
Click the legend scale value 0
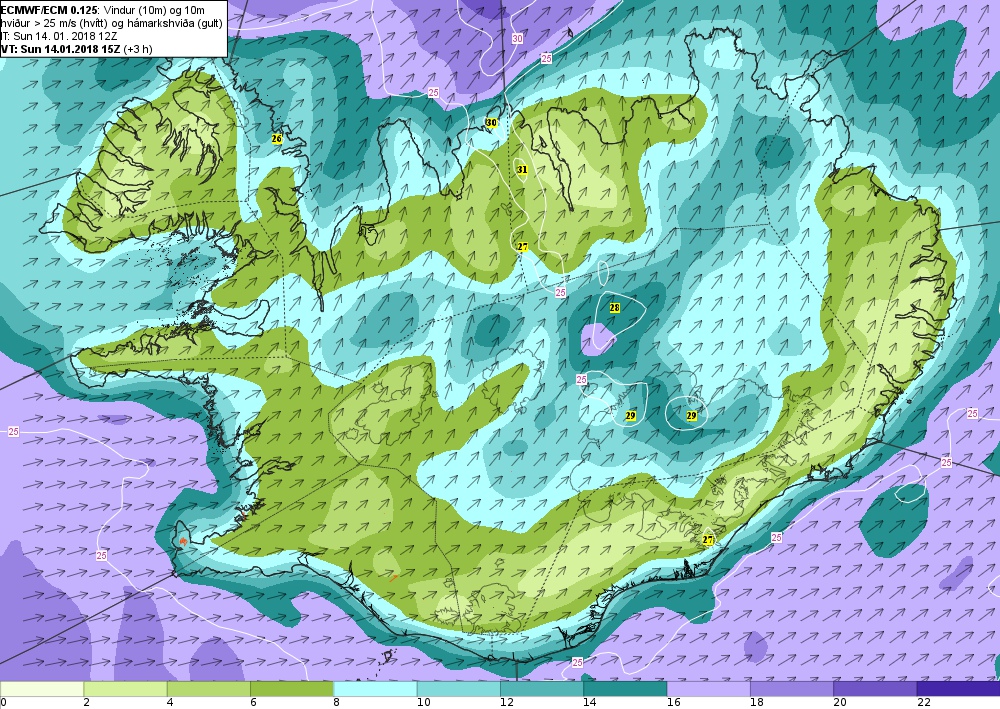(x=4, y=703)
